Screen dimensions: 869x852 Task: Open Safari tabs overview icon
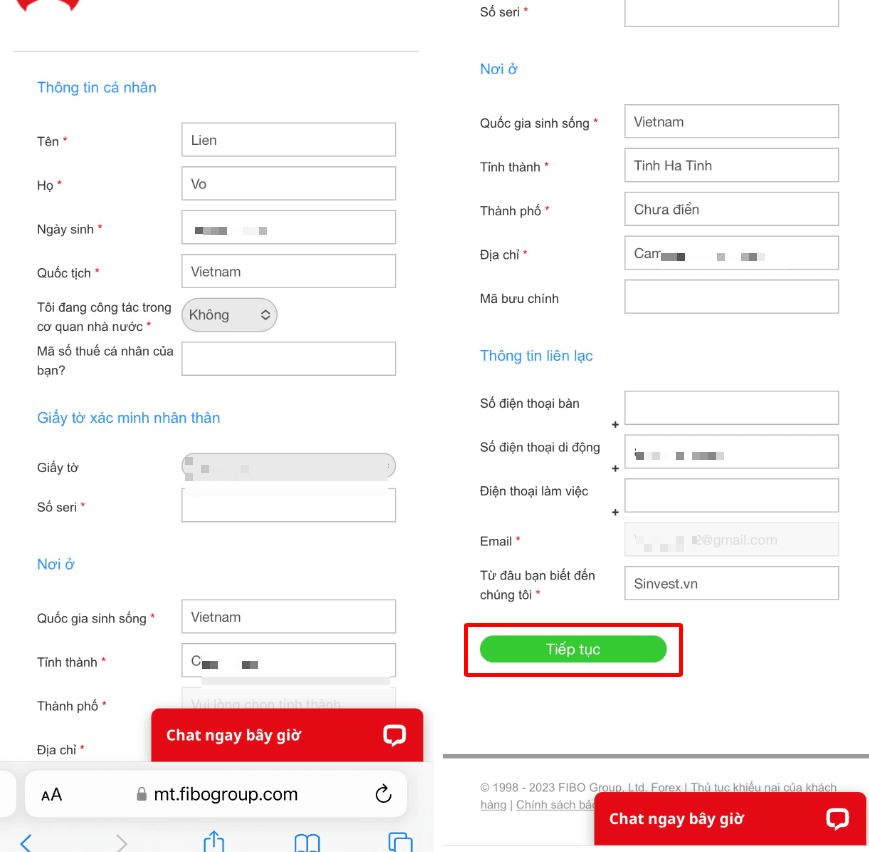(400, 841)
